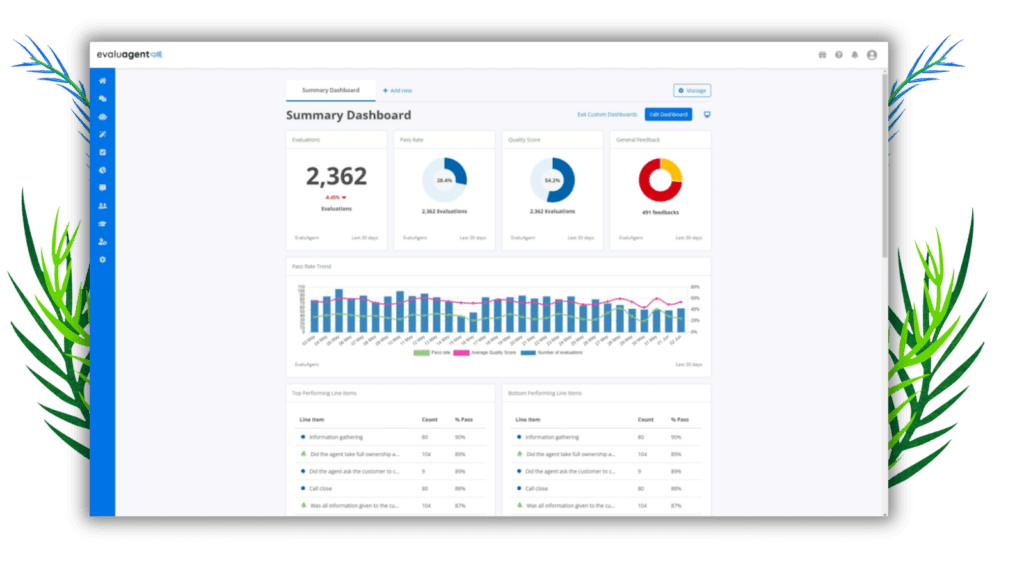Open the graduation cap learning sidebar icon
Image resolution: width=1024 pixels, height=576 pixels.
103,224
